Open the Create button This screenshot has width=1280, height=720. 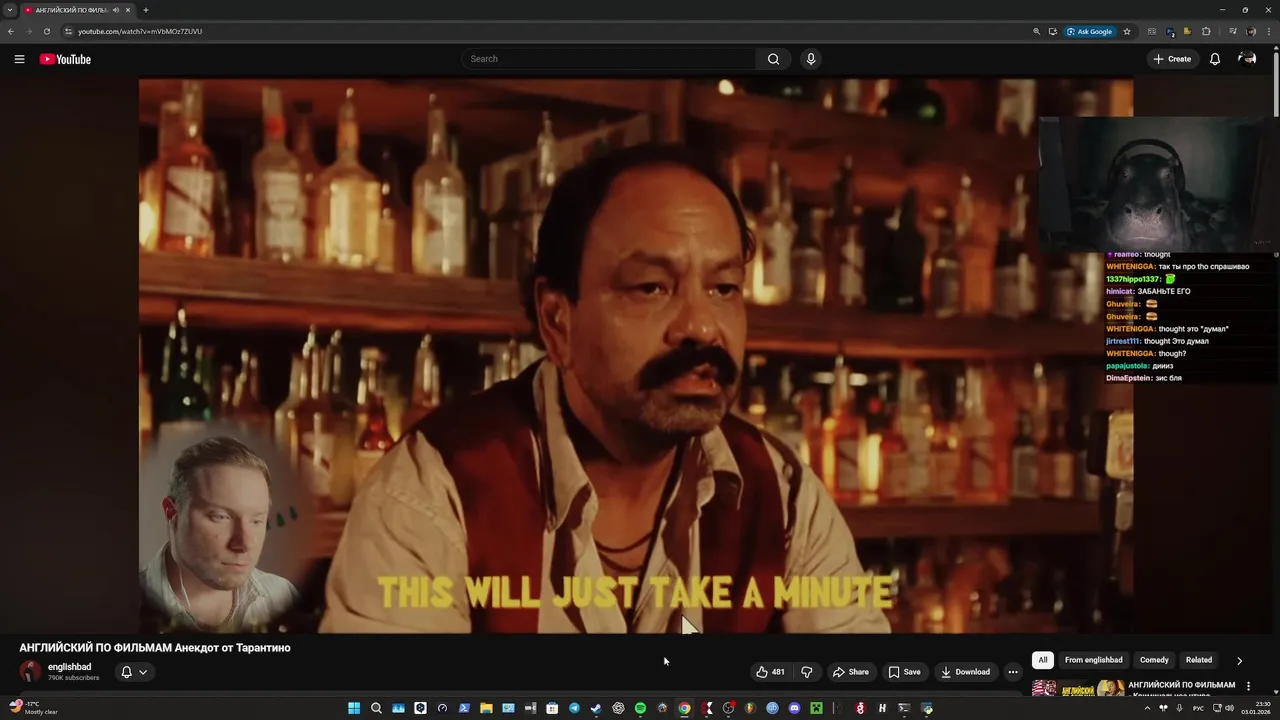tap(1172, 59)
